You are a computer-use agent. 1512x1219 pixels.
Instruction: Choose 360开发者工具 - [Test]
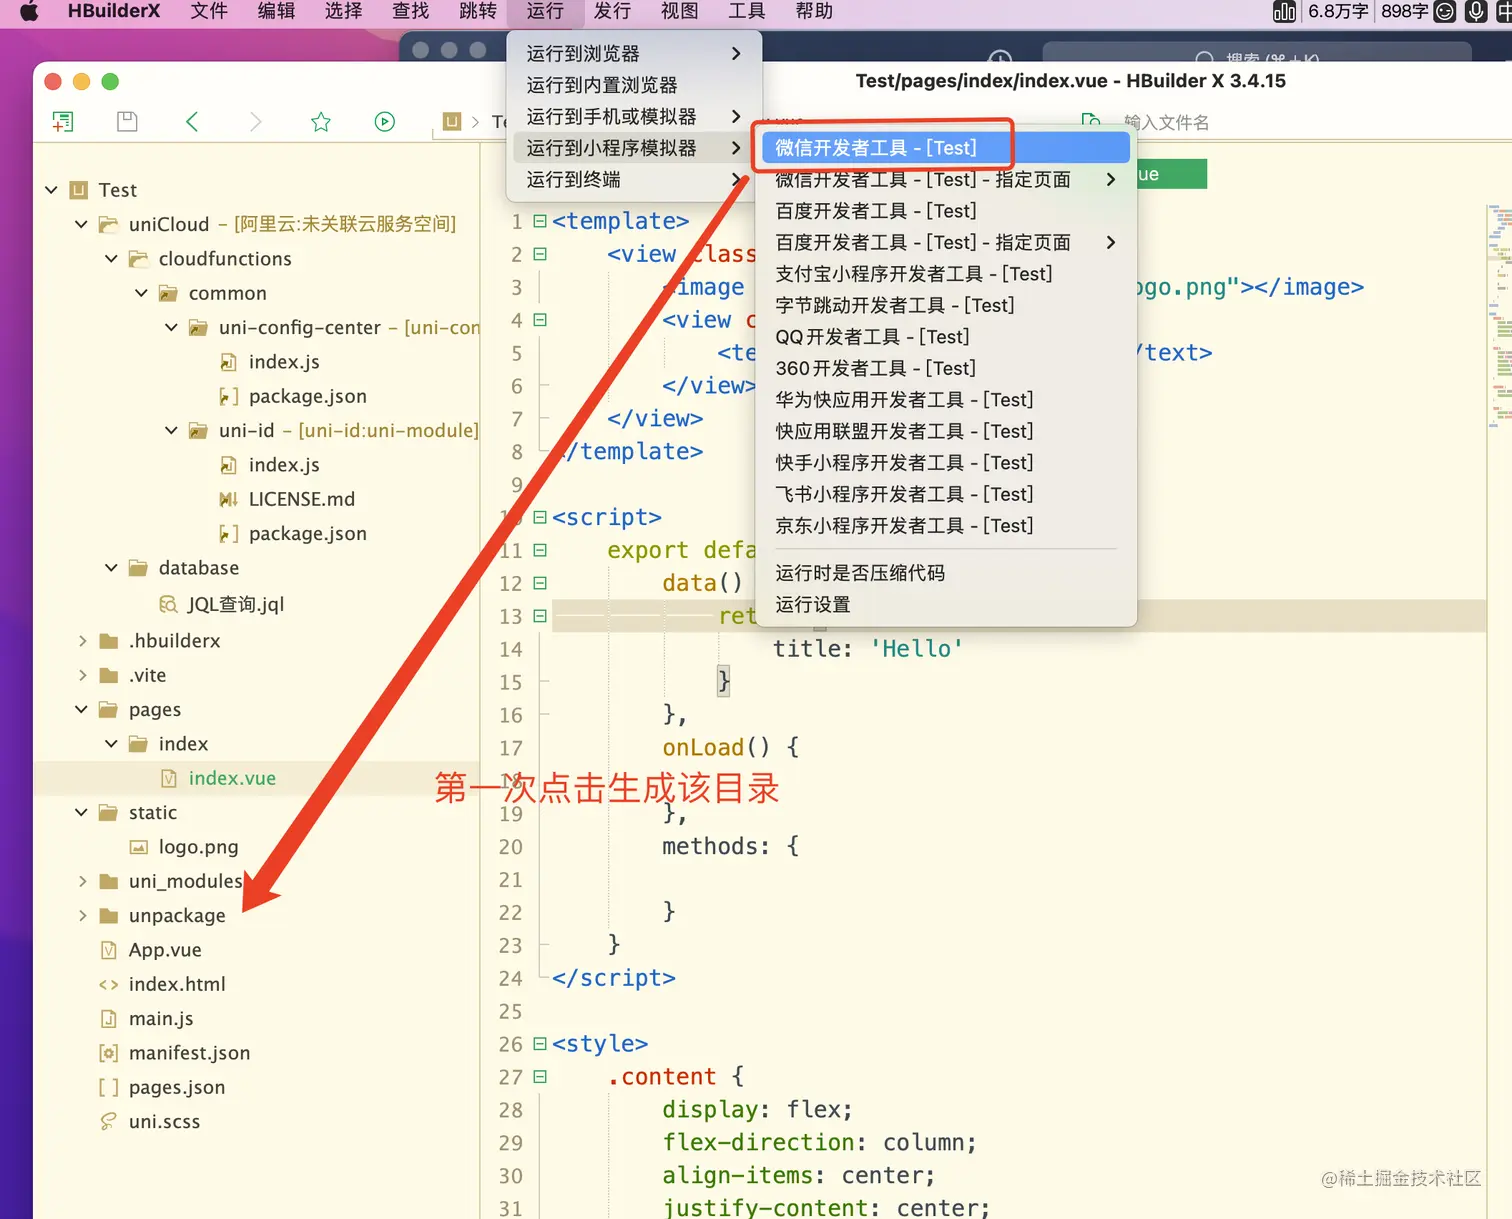(x=945, y=368)
